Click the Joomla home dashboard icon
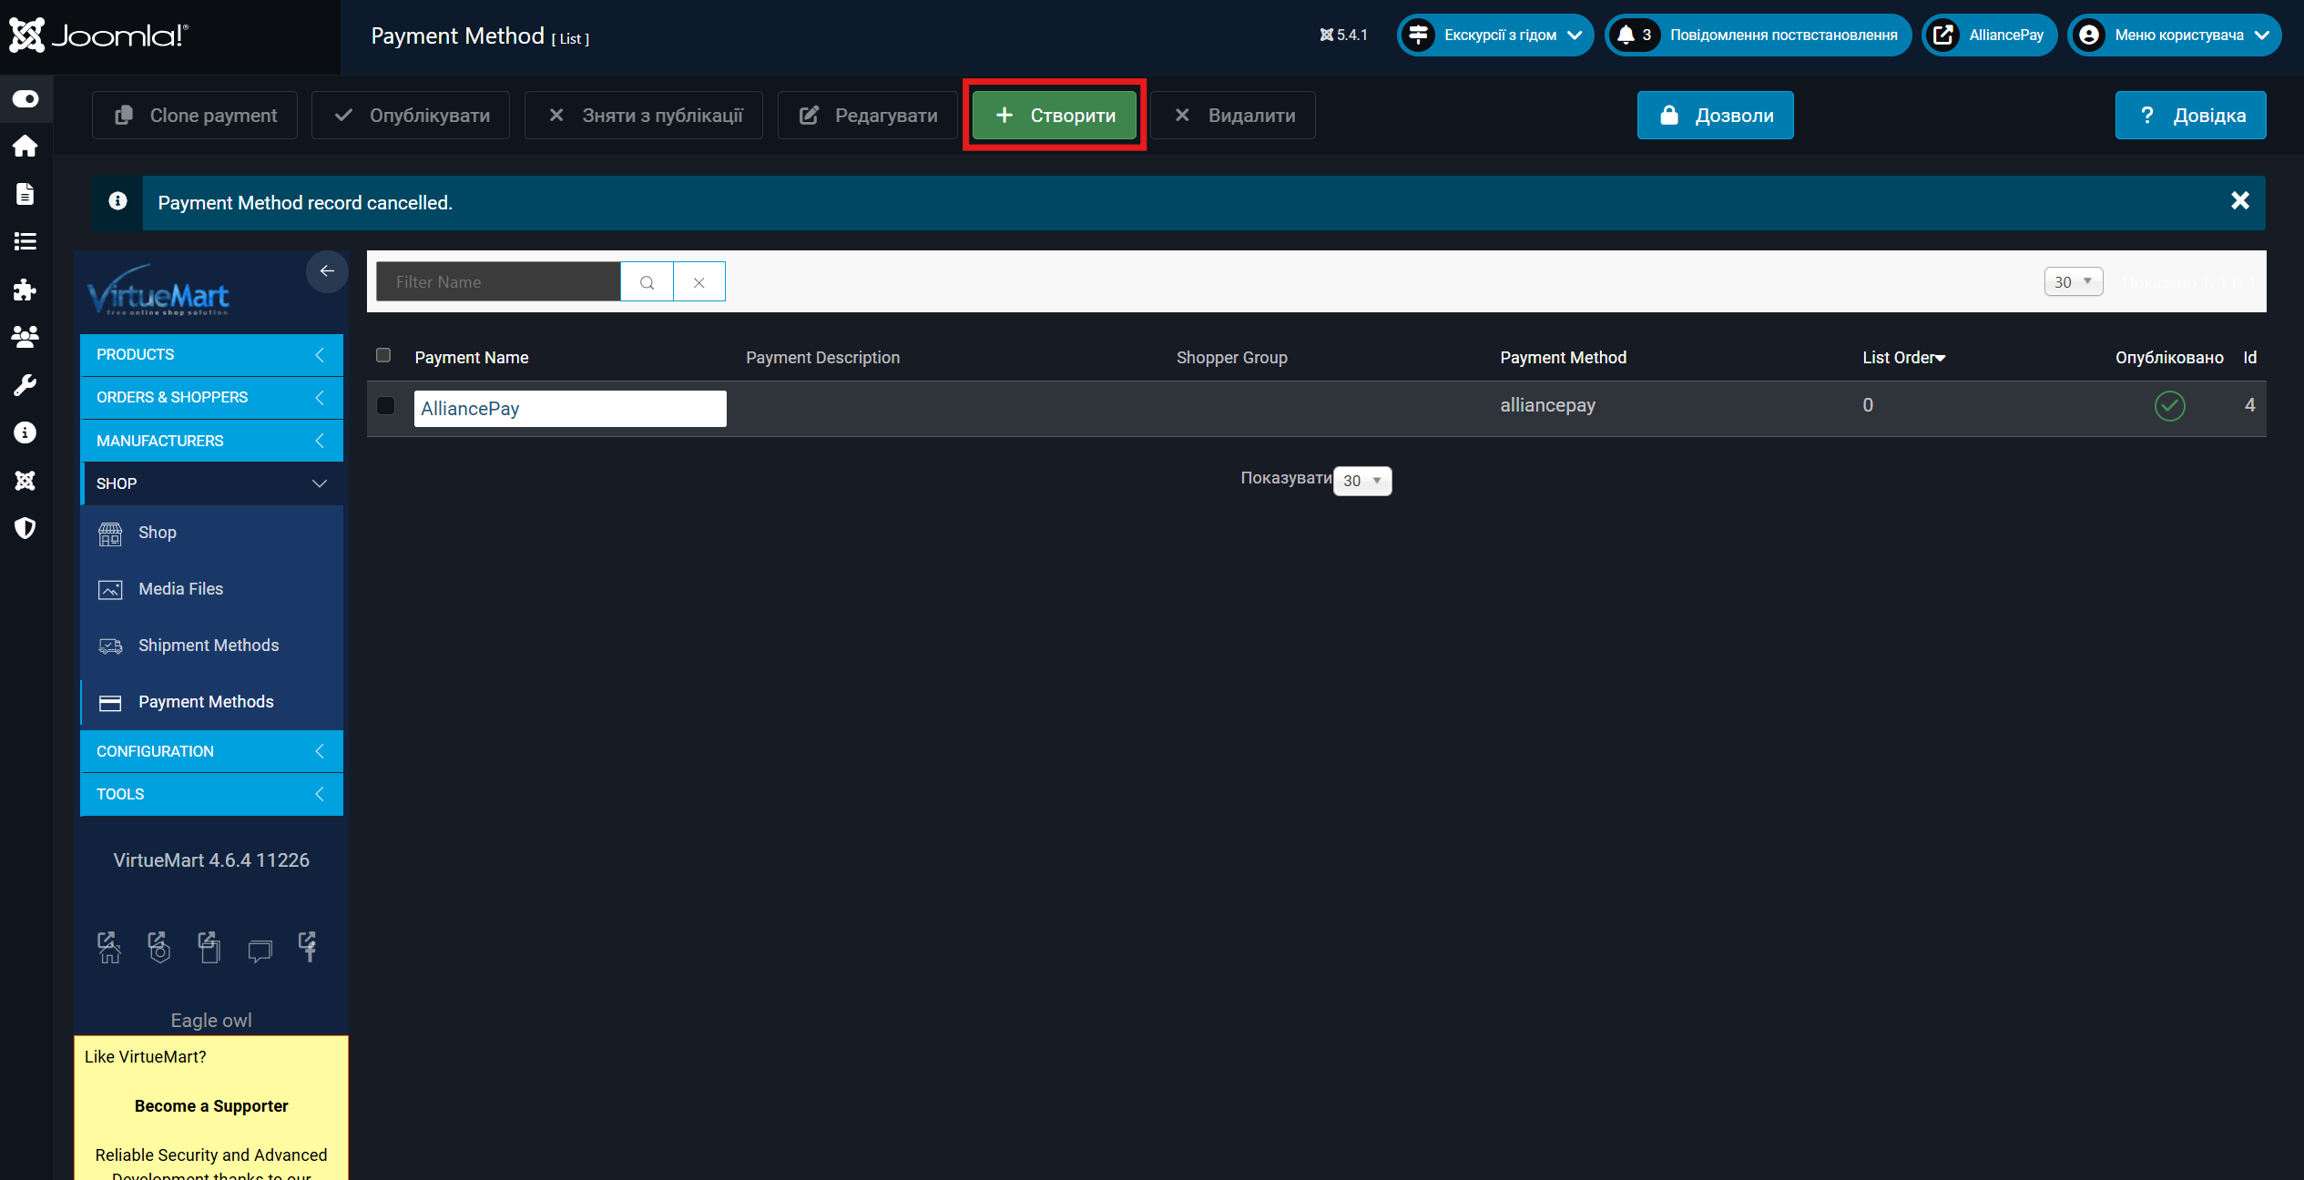This screenshot has height=1180, width=2304. (25, 146)
